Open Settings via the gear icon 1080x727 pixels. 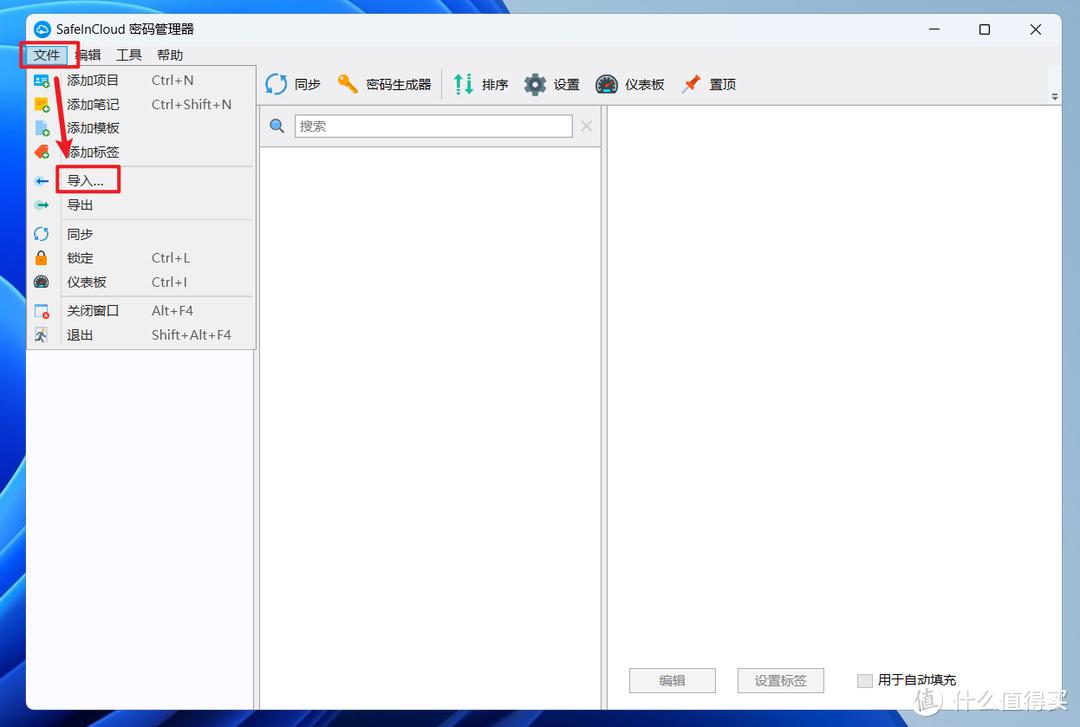pyautogui.click(x=536, y=85)
